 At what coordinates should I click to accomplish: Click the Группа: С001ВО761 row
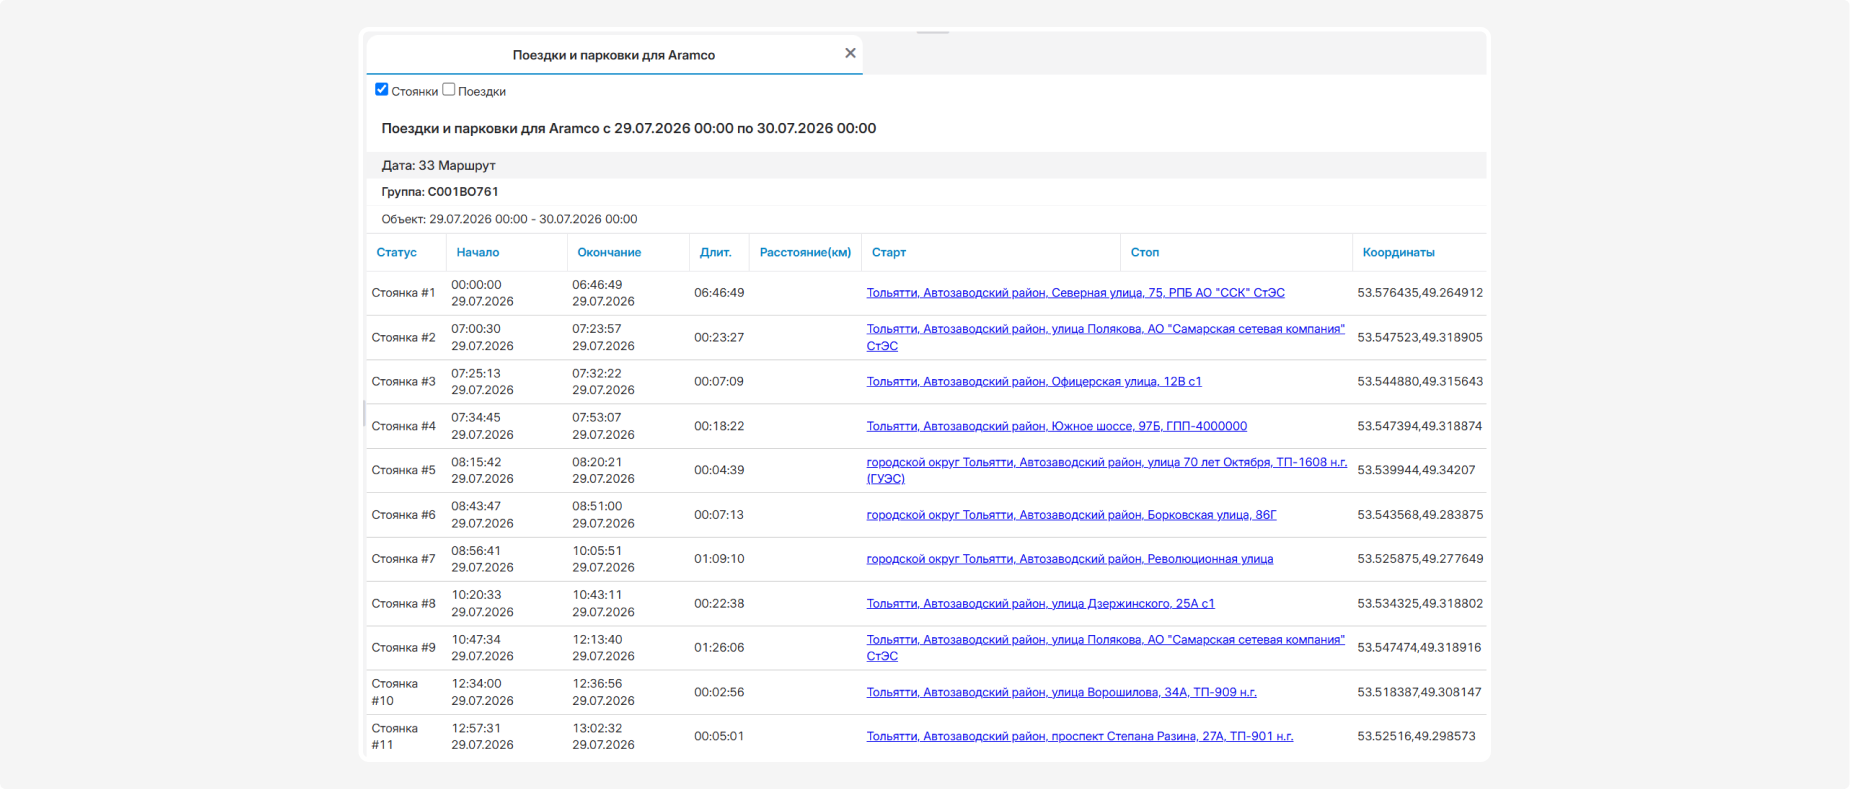coord(926,191)
